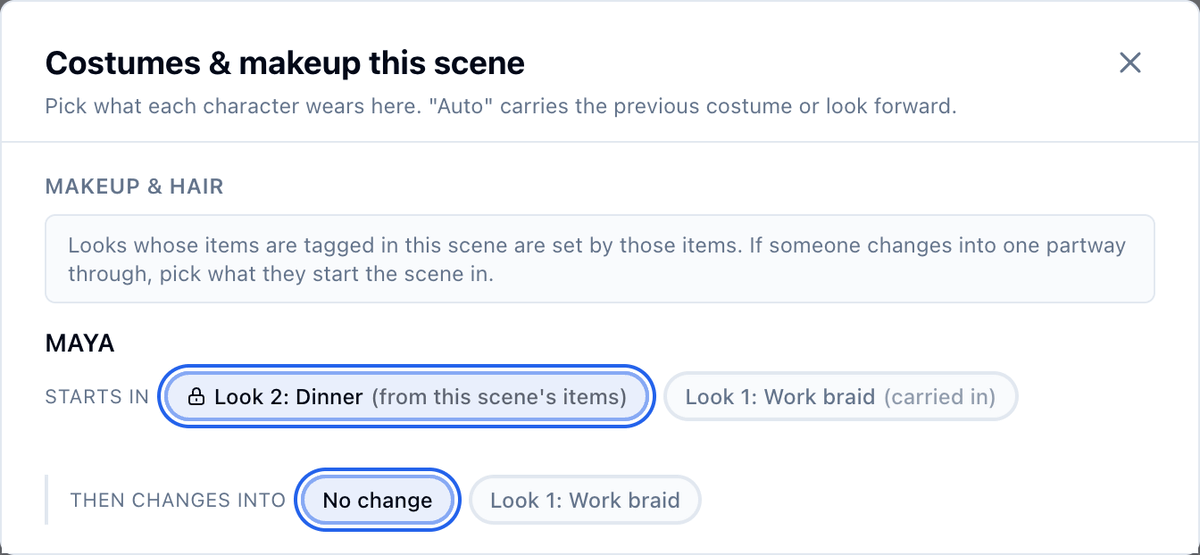Pick Look 1: Work braid to change into
Viewport: 1200px width, 555px height.
(585, 500)
